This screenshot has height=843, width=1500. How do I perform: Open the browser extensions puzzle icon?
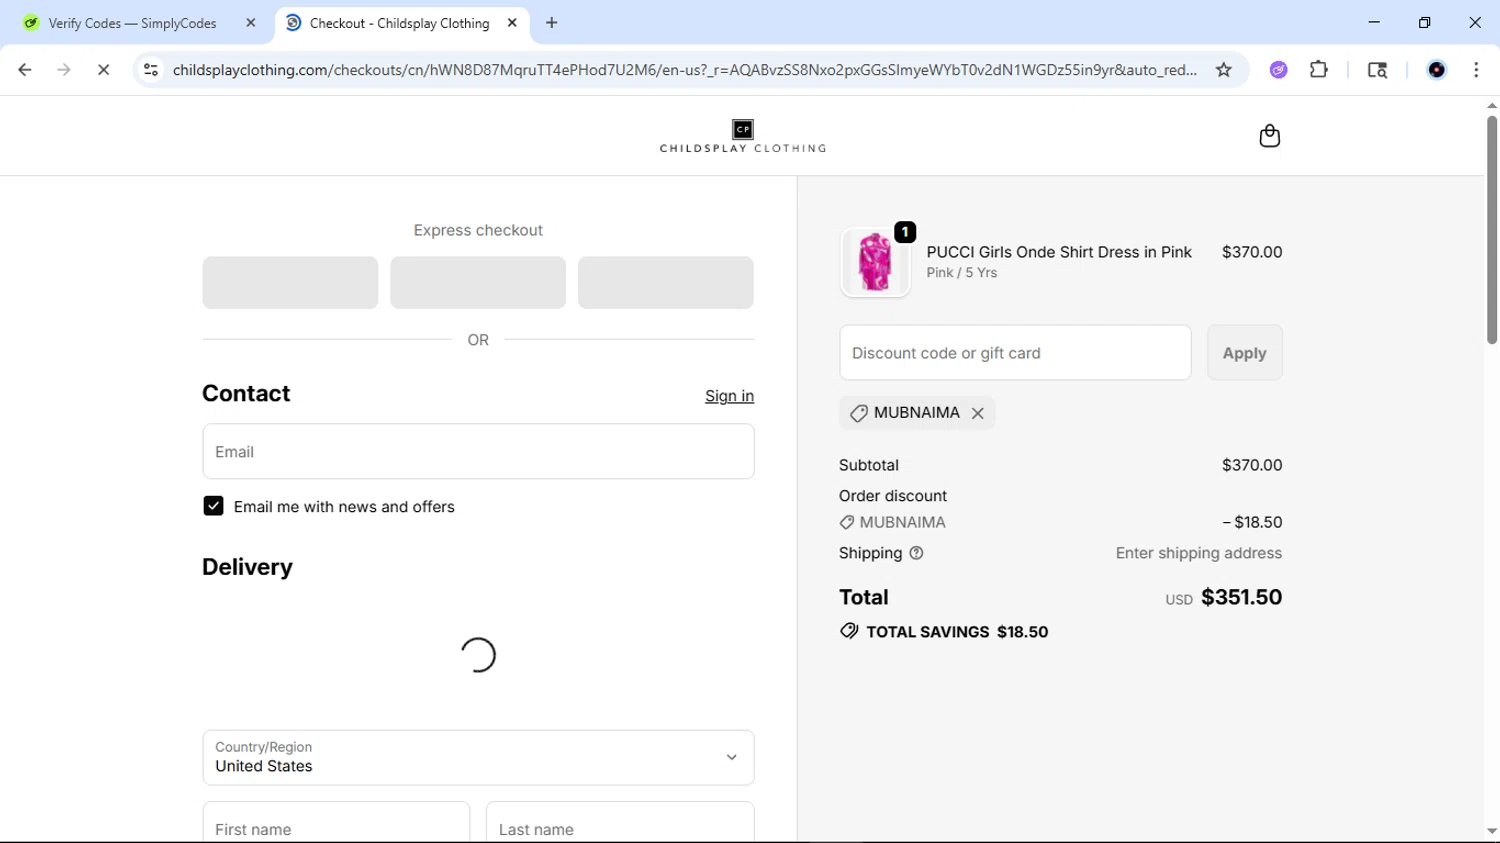point(1319,70)
